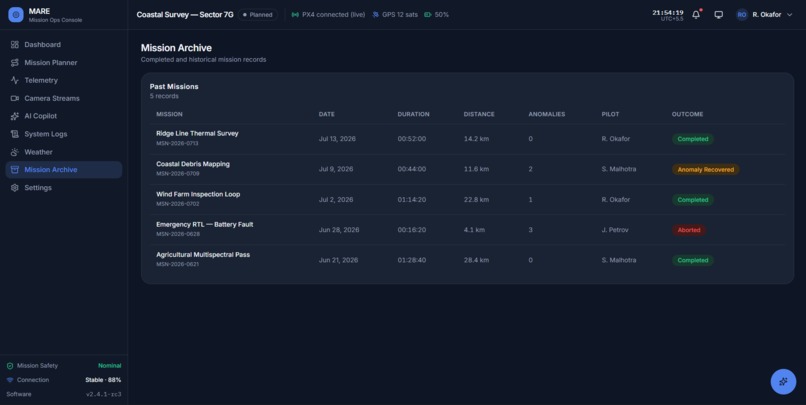The image size is (806, 405).
Task: Click the System Logs scroll icon
Action: tap(14, 134)
